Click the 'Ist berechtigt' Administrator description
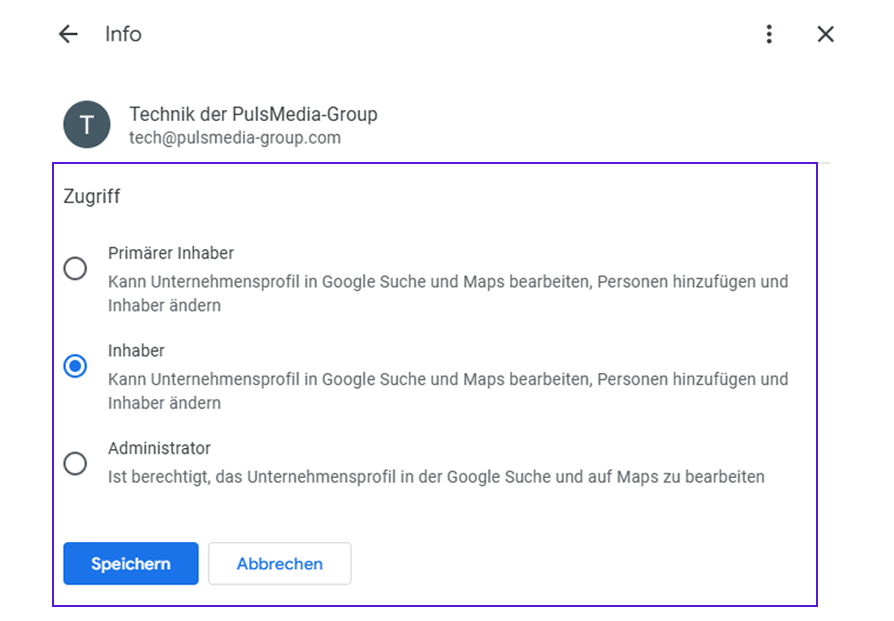Image resolution: width=894 pixels, height=621 pixels. coord(436,477)
